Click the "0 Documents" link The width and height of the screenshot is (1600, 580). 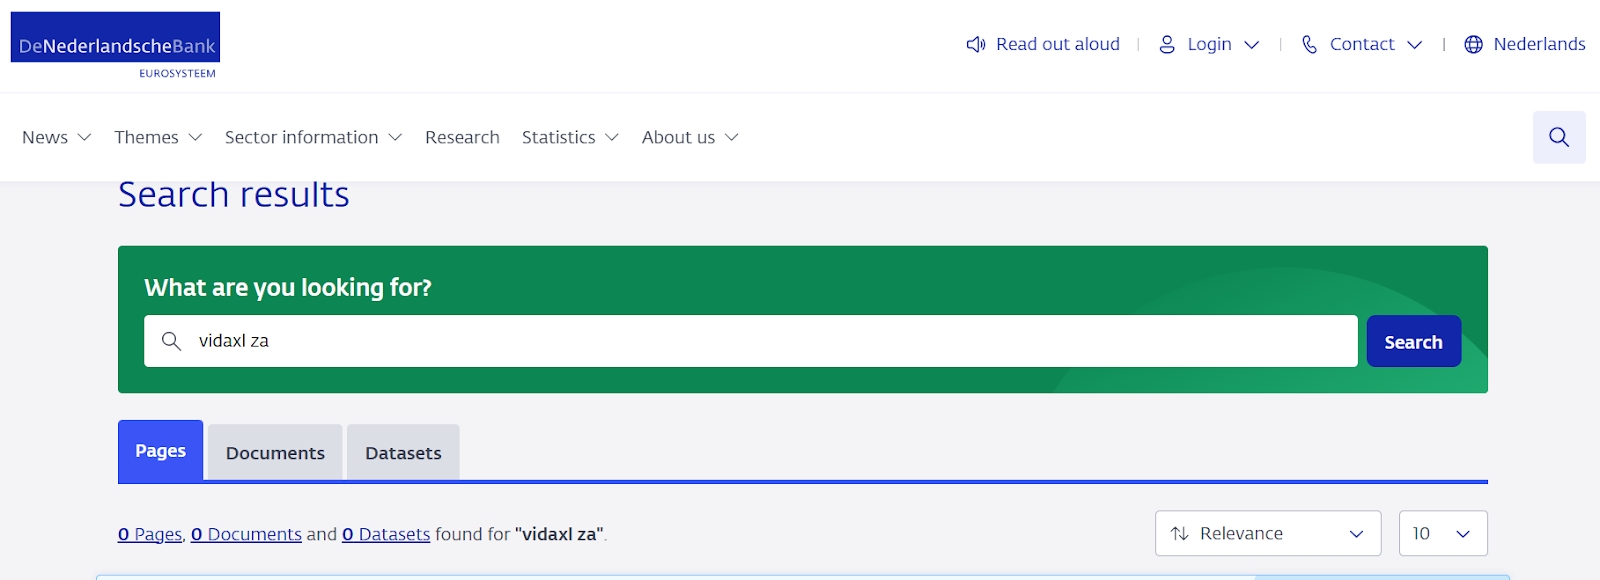click(x=246, y=534)
